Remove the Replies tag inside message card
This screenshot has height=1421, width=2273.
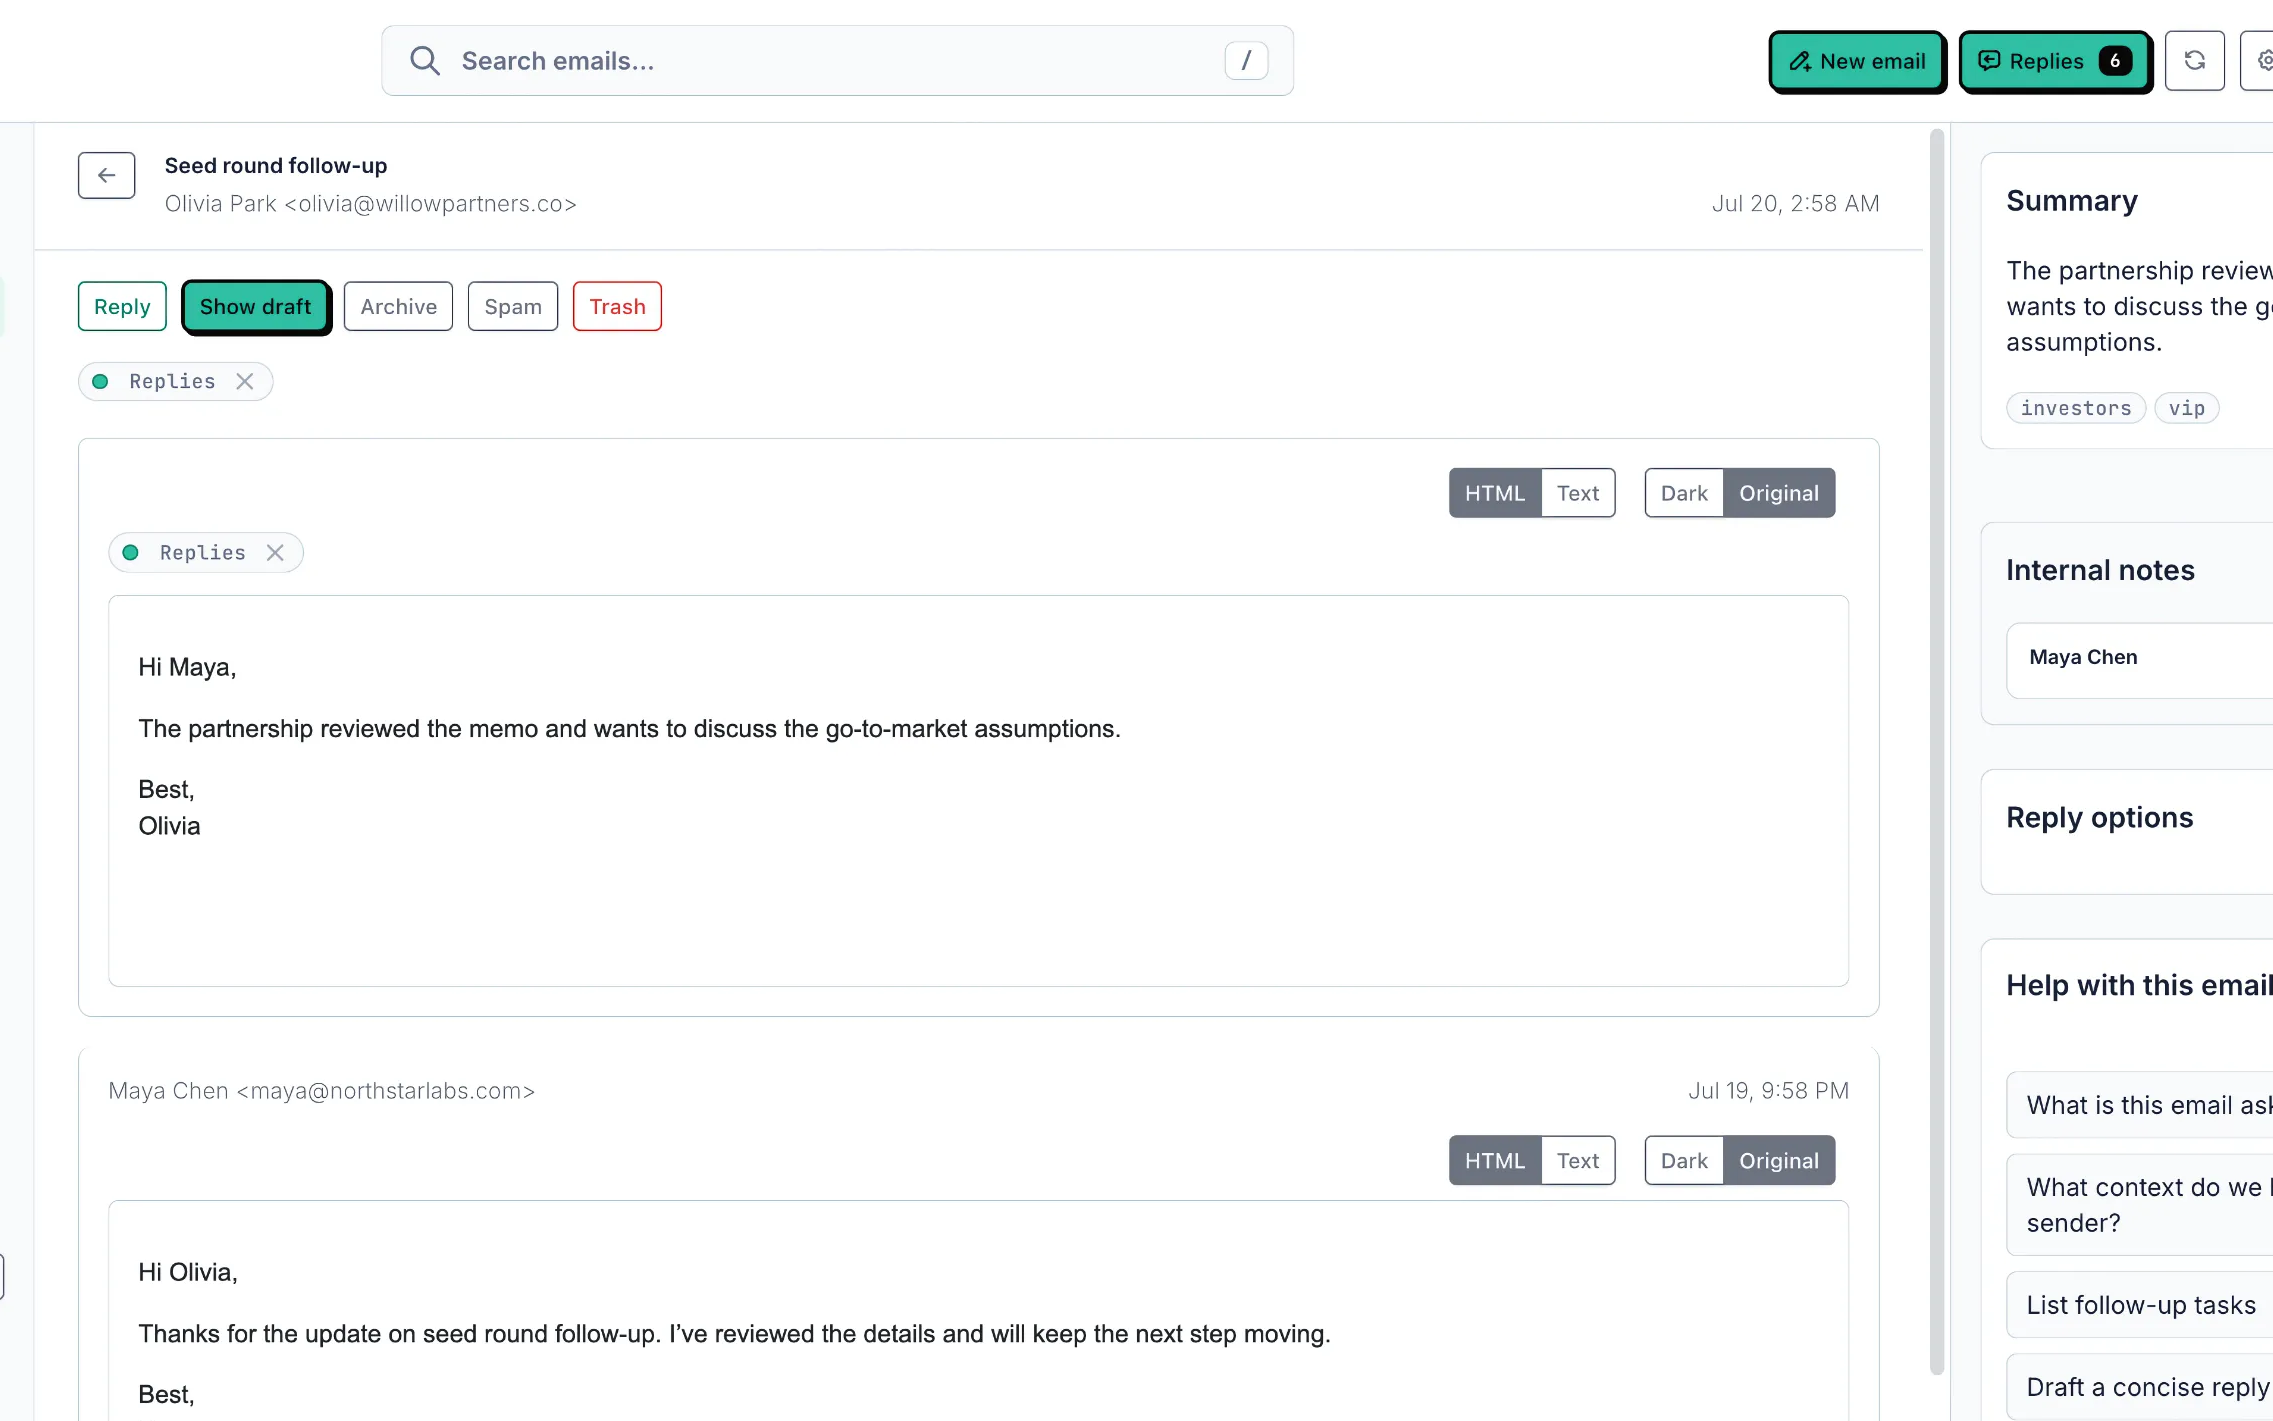tap(275, 552)
